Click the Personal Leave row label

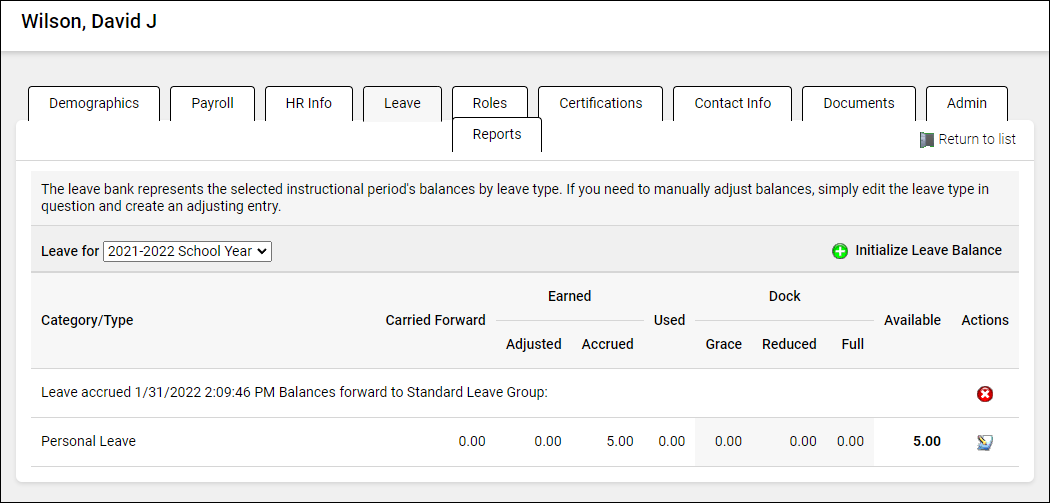click(88, 441)
